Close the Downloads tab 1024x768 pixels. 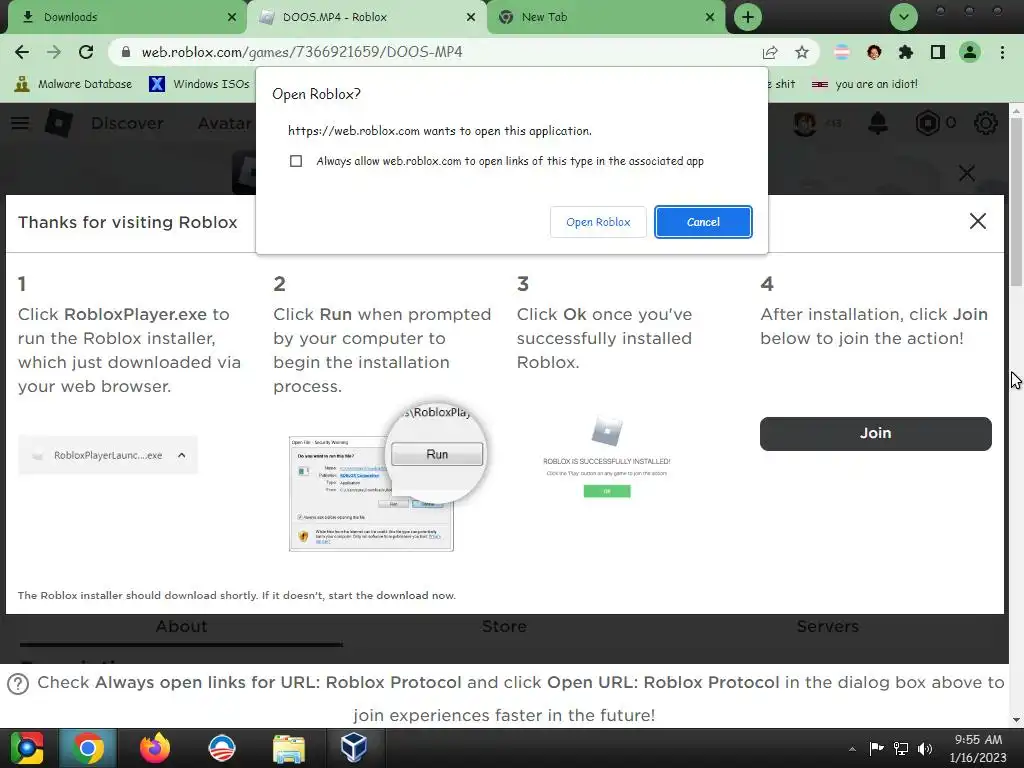(x=232, y=17)
